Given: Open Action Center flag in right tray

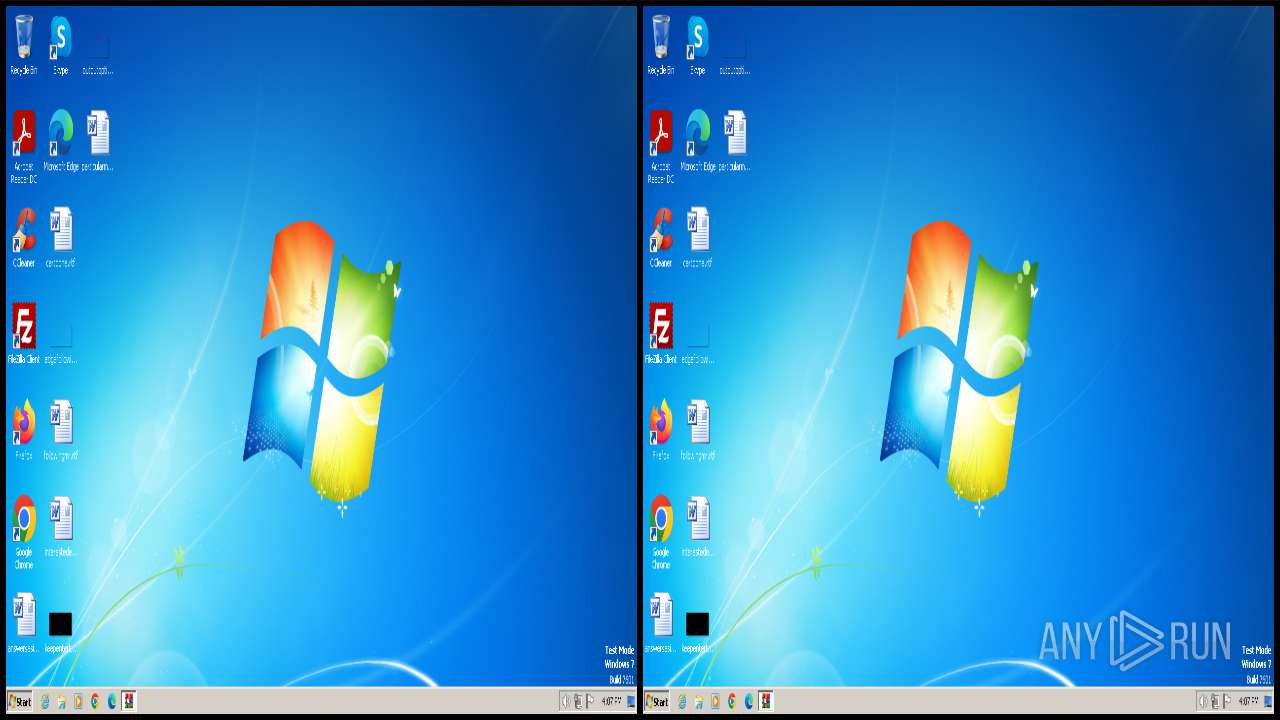Looking at the screenshot, I should pyautogui.click(x=1227, y=702).
